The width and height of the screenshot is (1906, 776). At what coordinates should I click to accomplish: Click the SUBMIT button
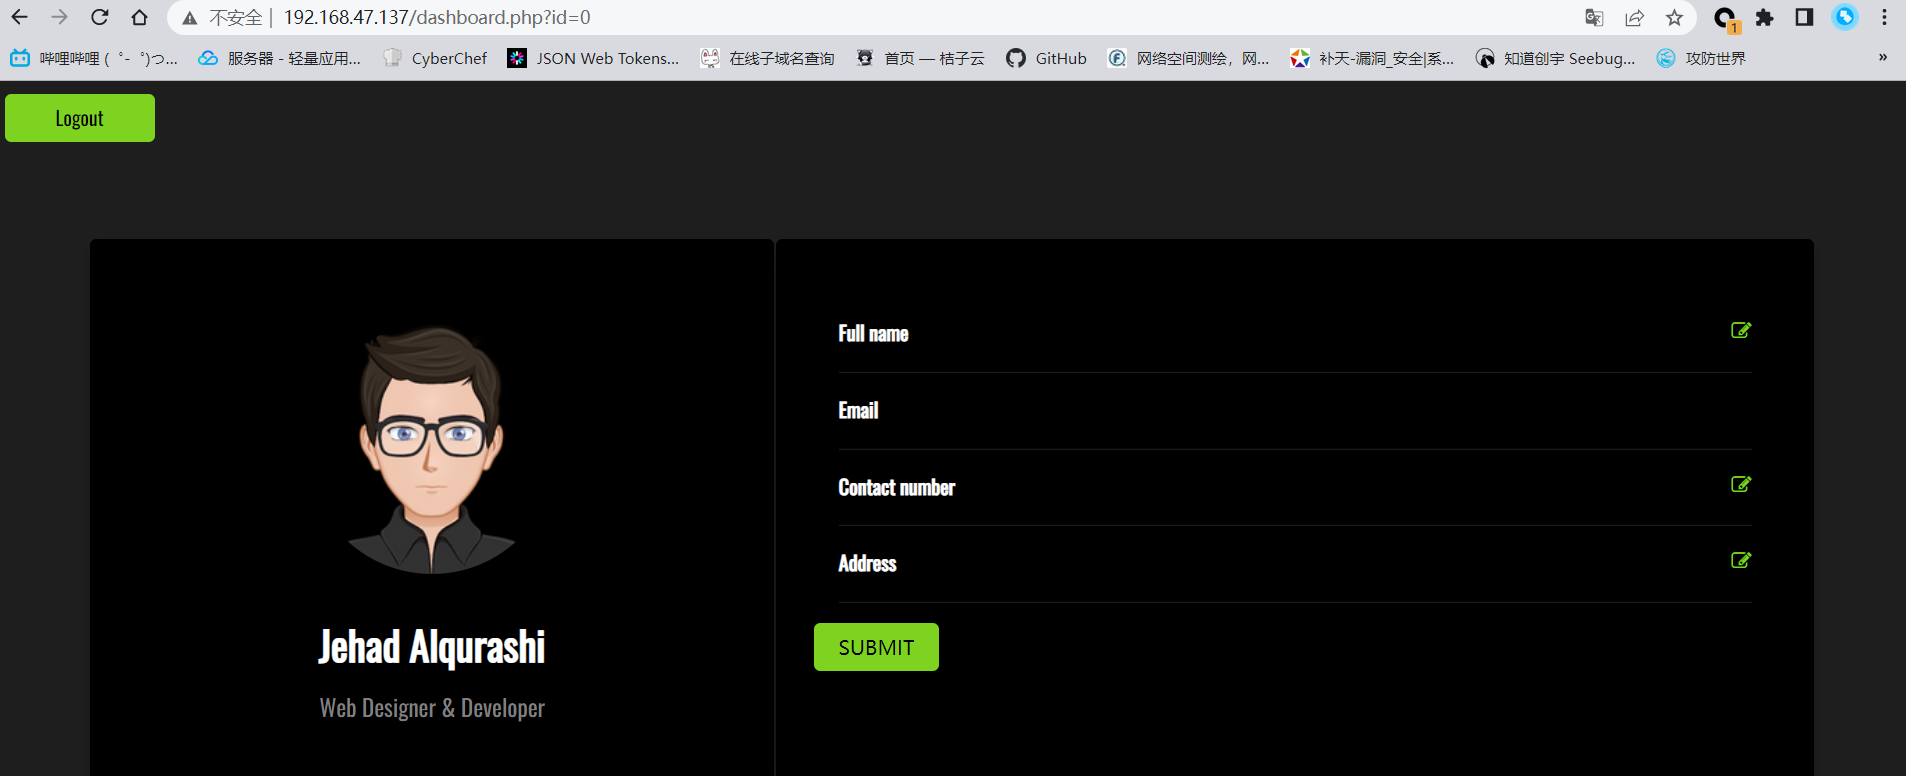pyautogui.click(x=876, y=647)
